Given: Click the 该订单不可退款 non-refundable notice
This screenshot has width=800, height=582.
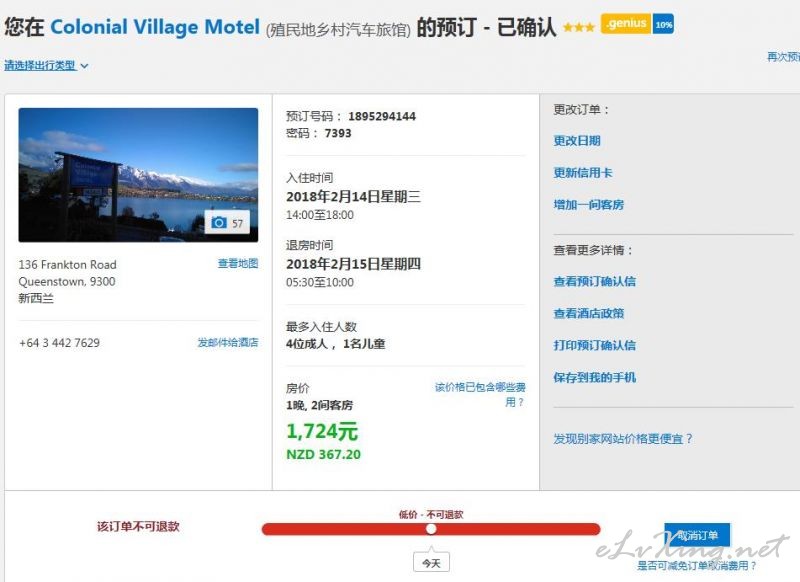Looking at the screenshot, I should coord(138,526).
